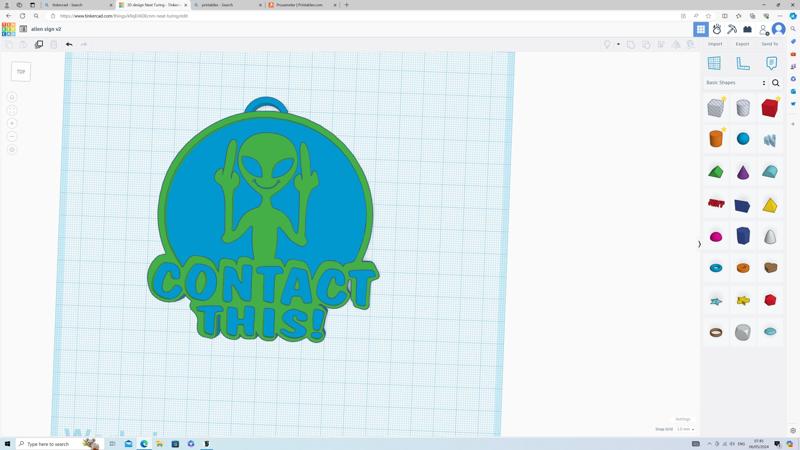Pick the blue Torus shape
Screen dimensions: 800x450
click(716, 268)
